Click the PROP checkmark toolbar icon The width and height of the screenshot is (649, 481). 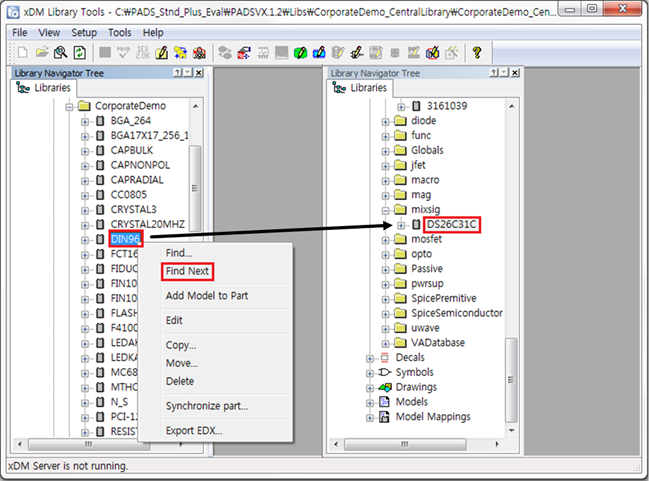123,53
